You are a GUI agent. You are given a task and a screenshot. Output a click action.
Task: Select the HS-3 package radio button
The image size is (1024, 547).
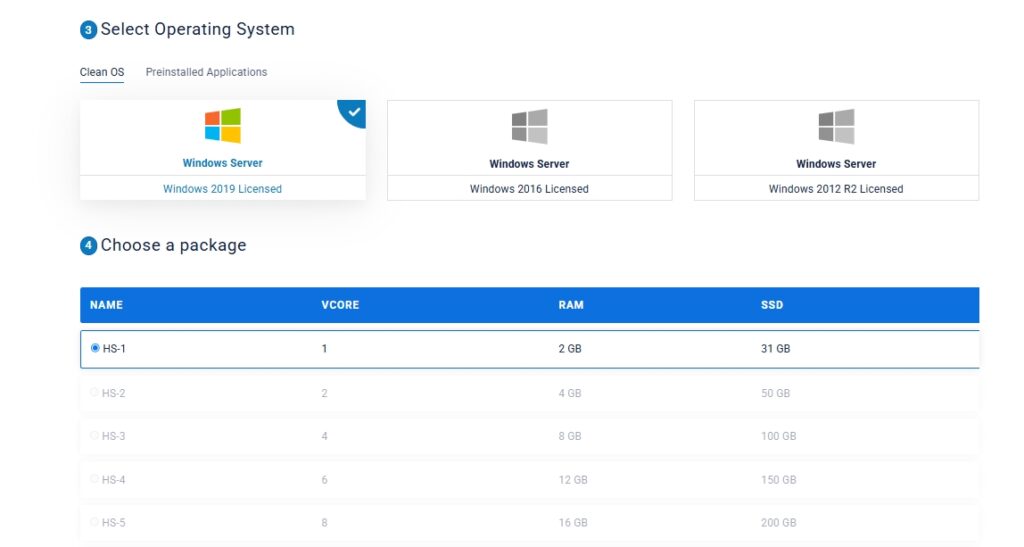(95, 436)
